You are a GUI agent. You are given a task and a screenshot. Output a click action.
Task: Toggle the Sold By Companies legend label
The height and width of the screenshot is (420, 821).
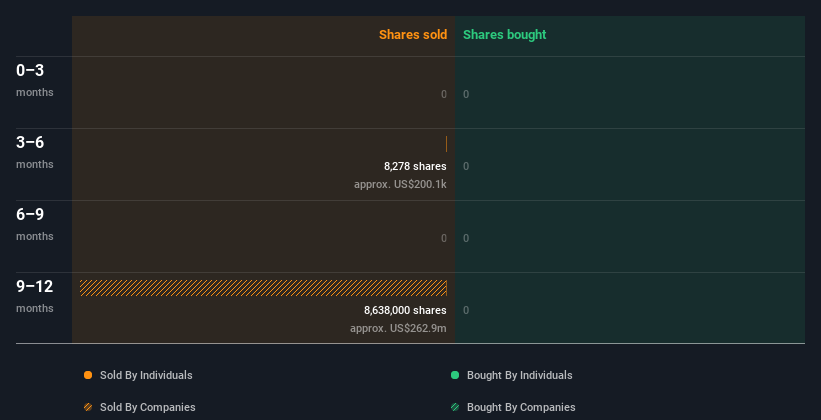click(147, 407)
